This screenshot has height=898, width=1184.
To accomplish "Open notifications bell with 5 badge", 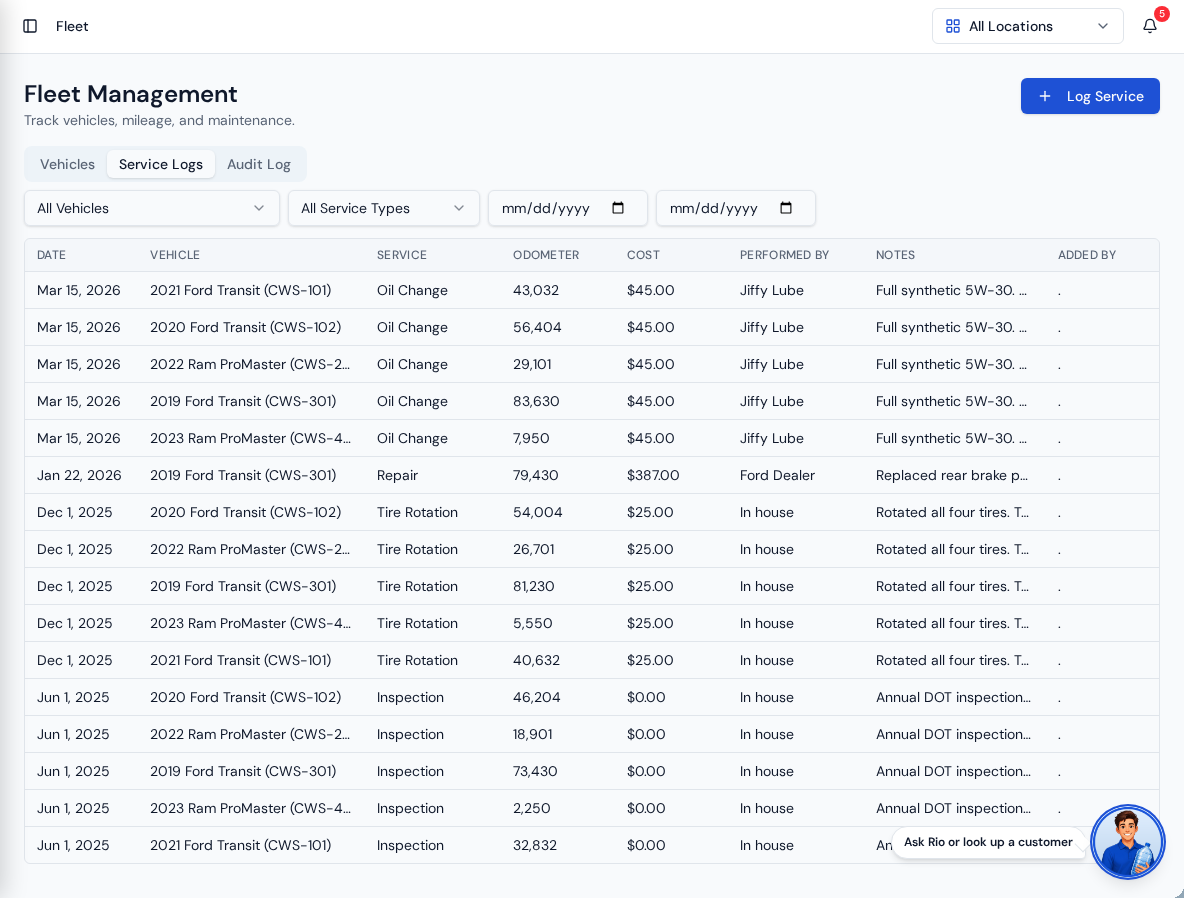I will click(x=1150, y=26).
